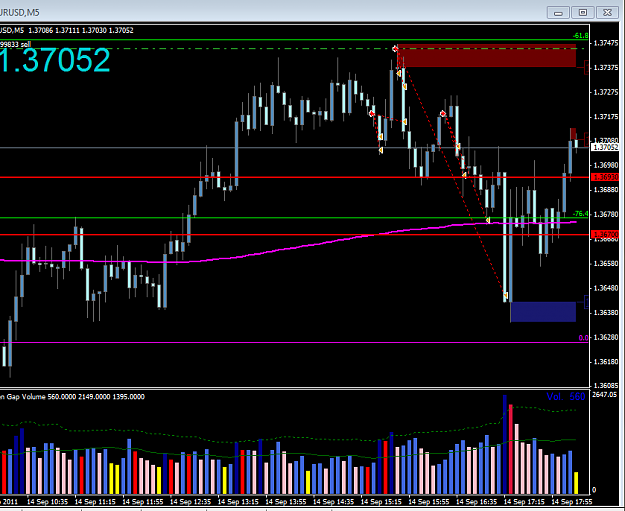Click the 14 Sep 14:35 time label
Image resolution: width=625 pixels, height=511 pixels.
(x=334, y=501)
